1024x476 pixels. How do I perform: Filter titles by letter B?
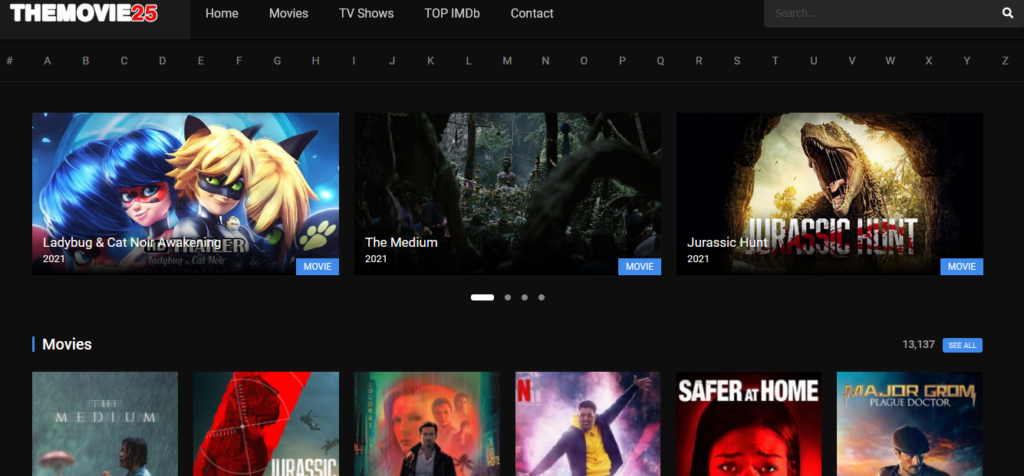tap(86, 61)
